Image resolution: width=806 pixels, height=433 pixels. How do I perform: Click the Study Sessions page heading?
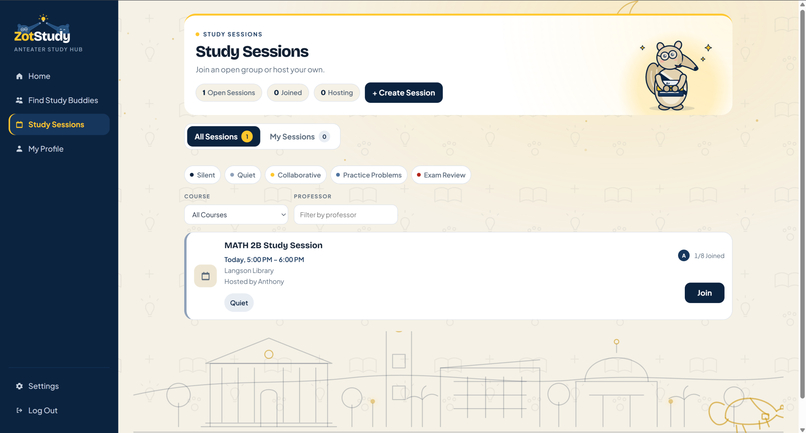point(252,51)
